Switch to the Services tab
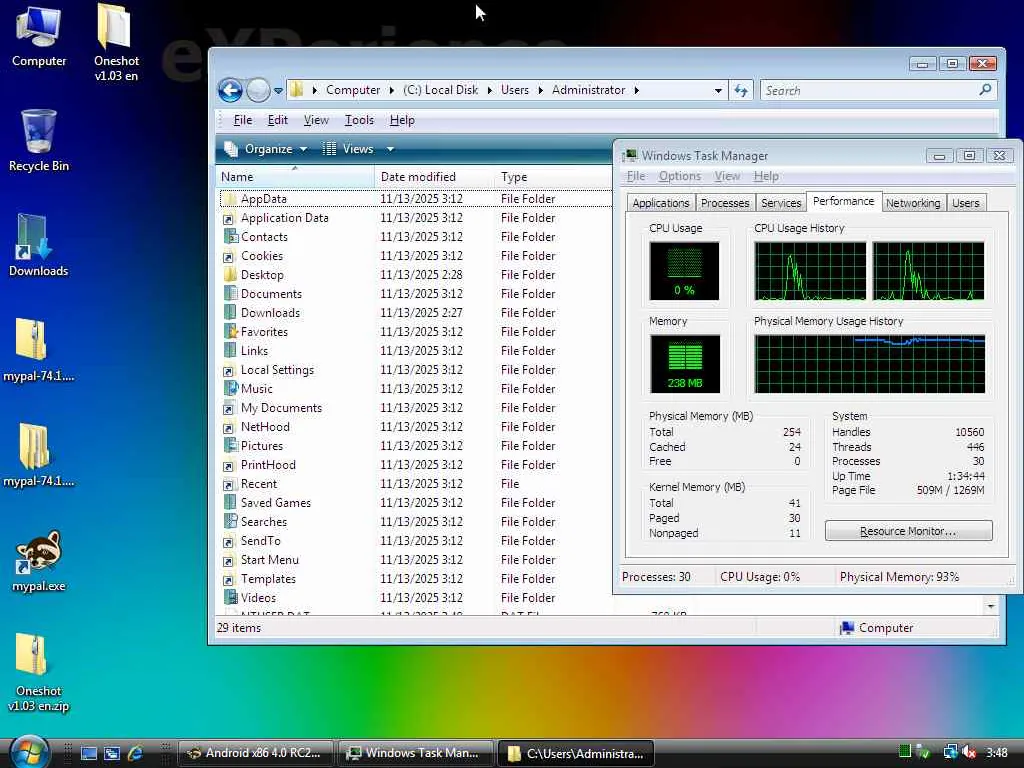1024x768 pixels. pos(781,203)
